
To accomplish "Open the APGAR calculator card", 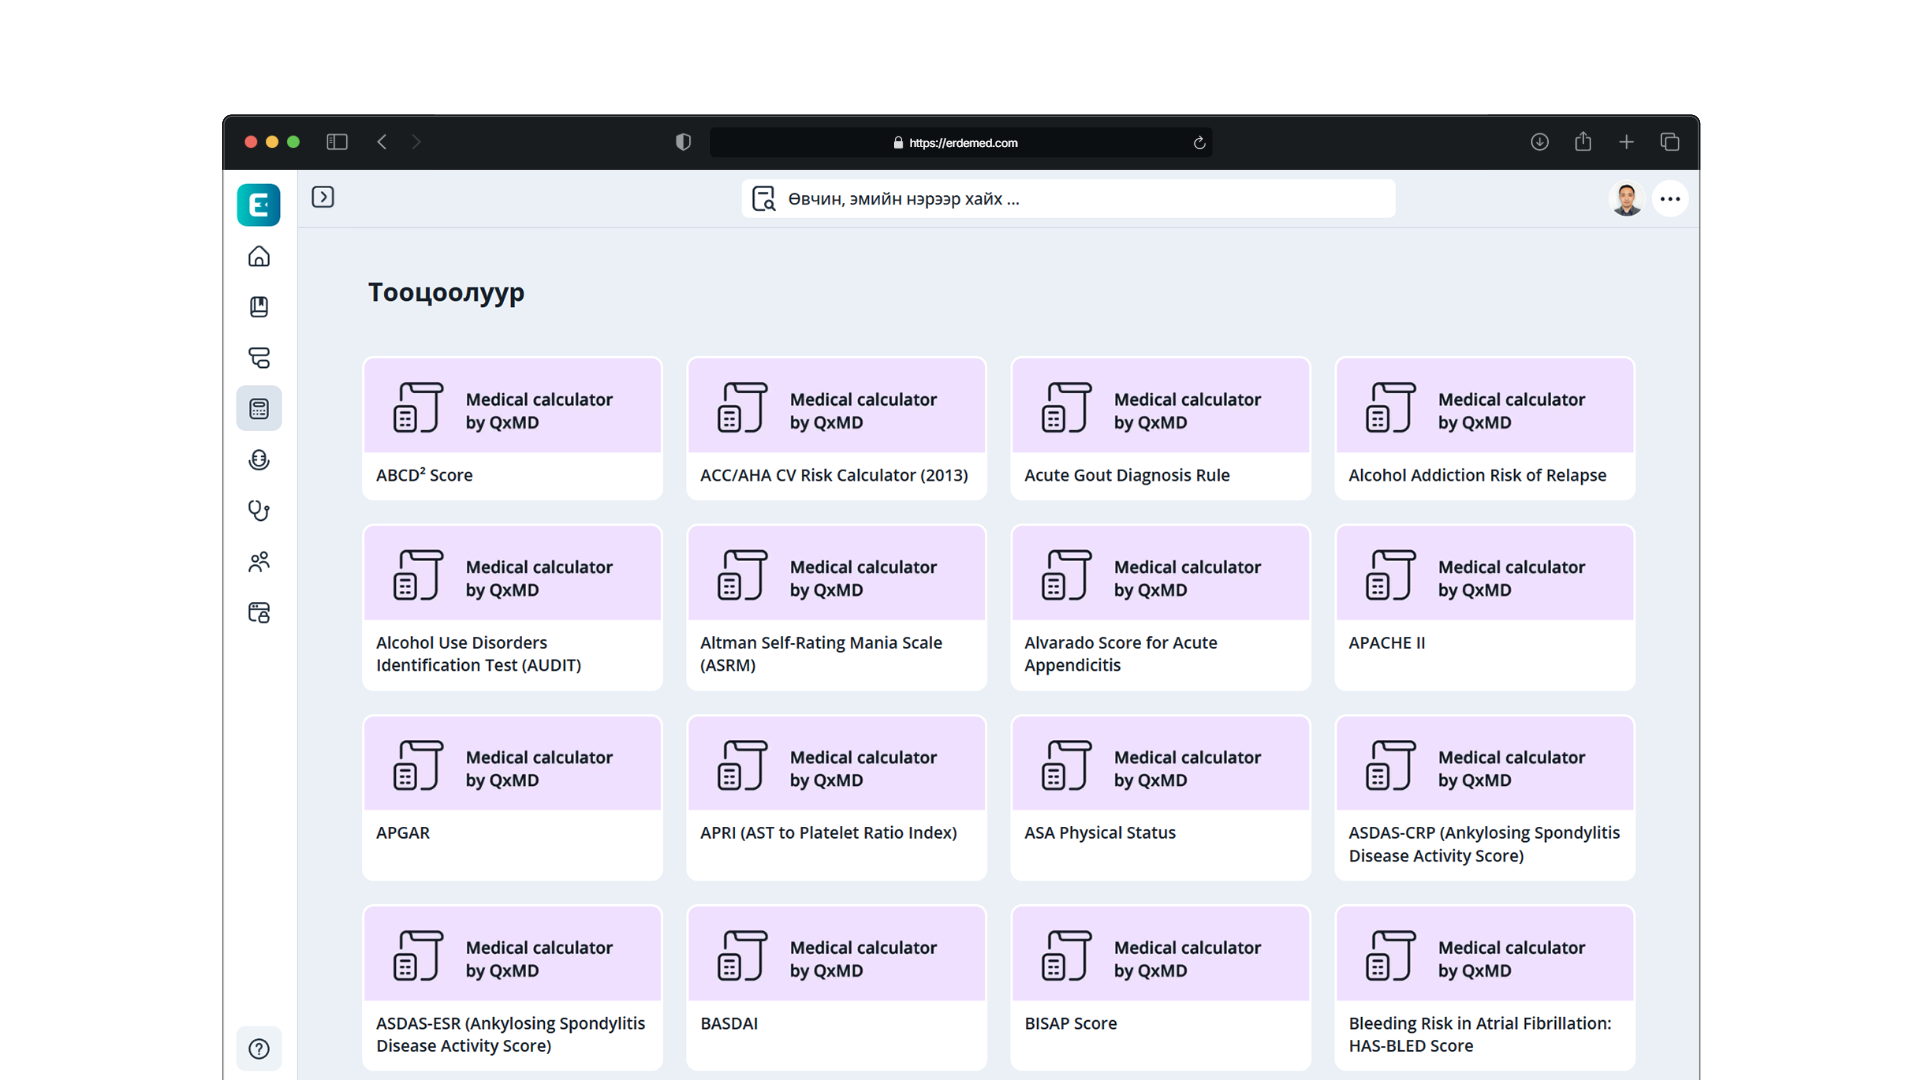I will [513, 798].
